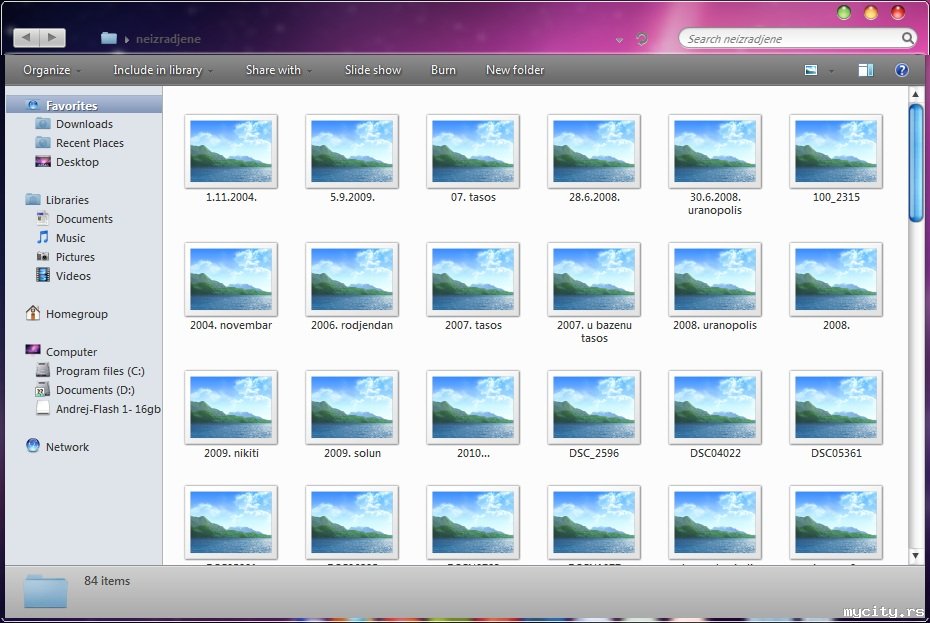Open the Organize menu

[52, 70]
